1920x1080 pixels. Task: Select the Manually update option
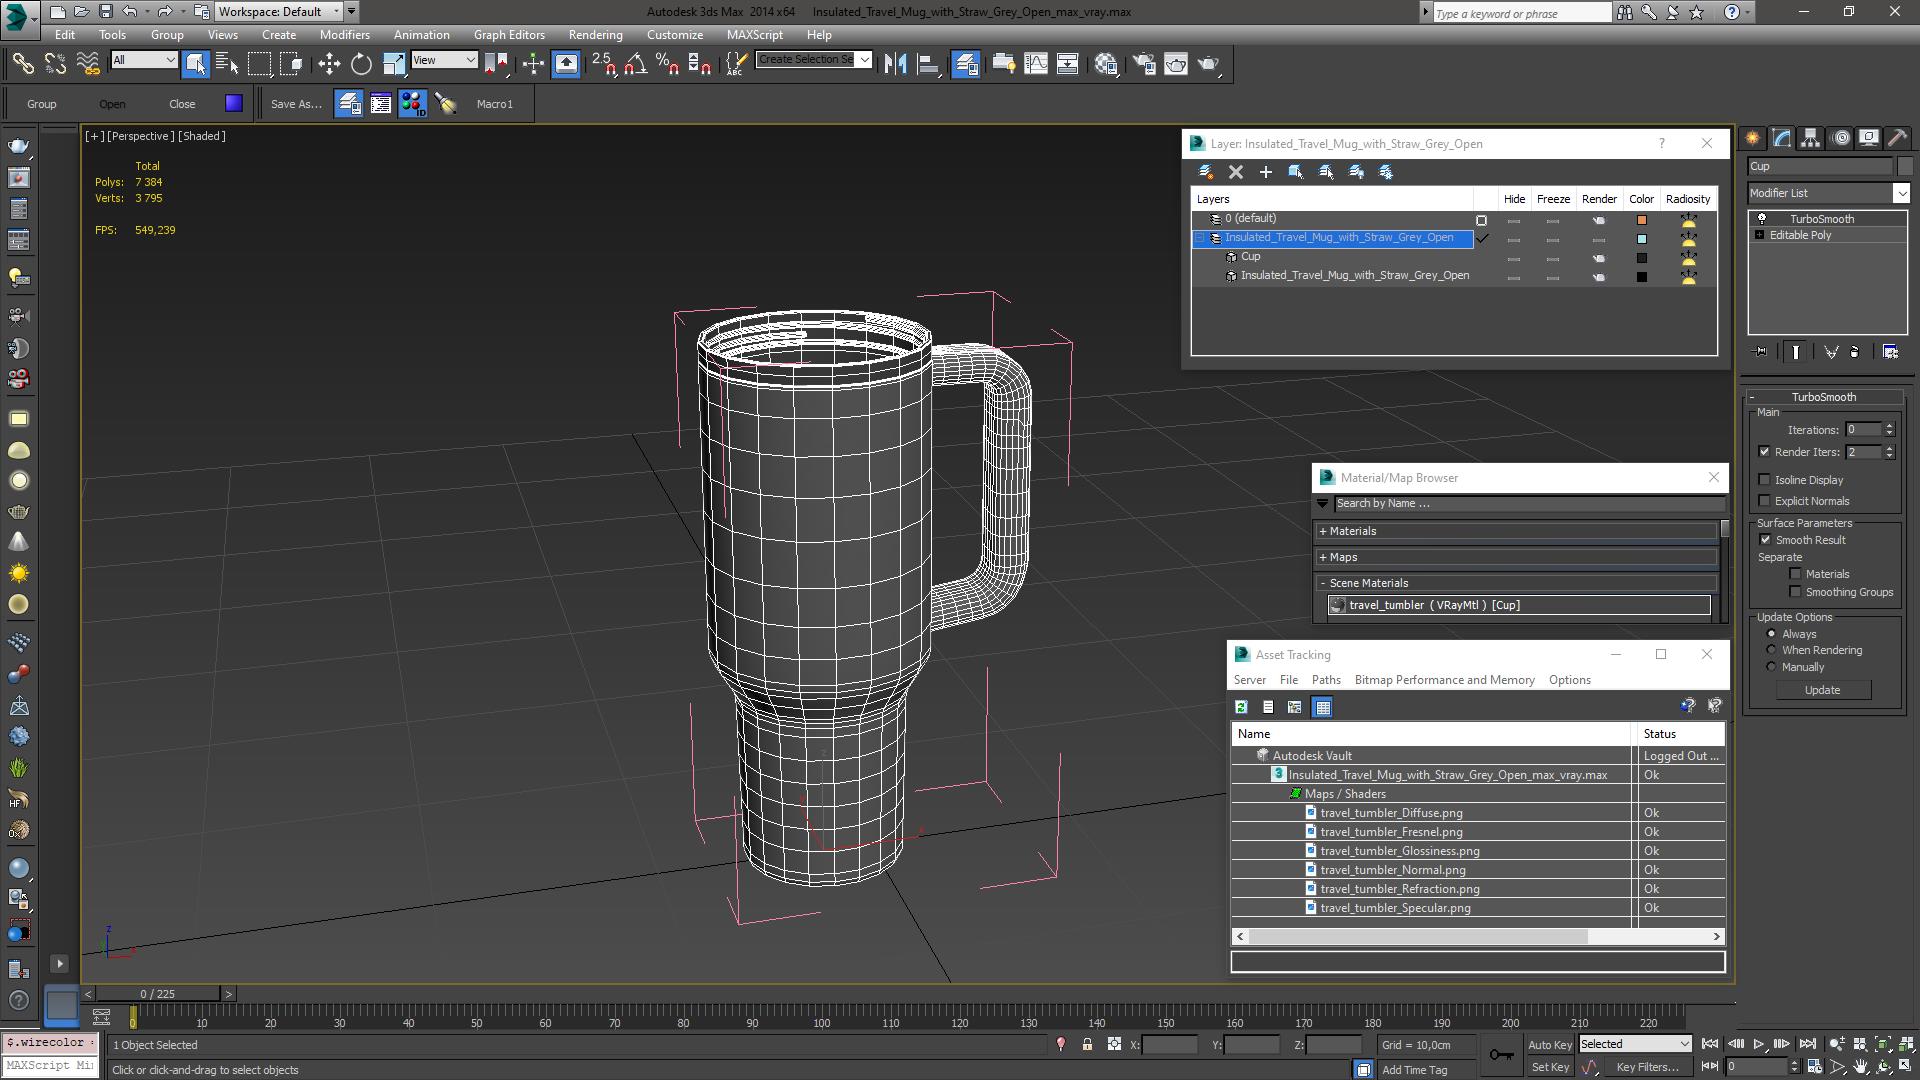pos(1771,667)
